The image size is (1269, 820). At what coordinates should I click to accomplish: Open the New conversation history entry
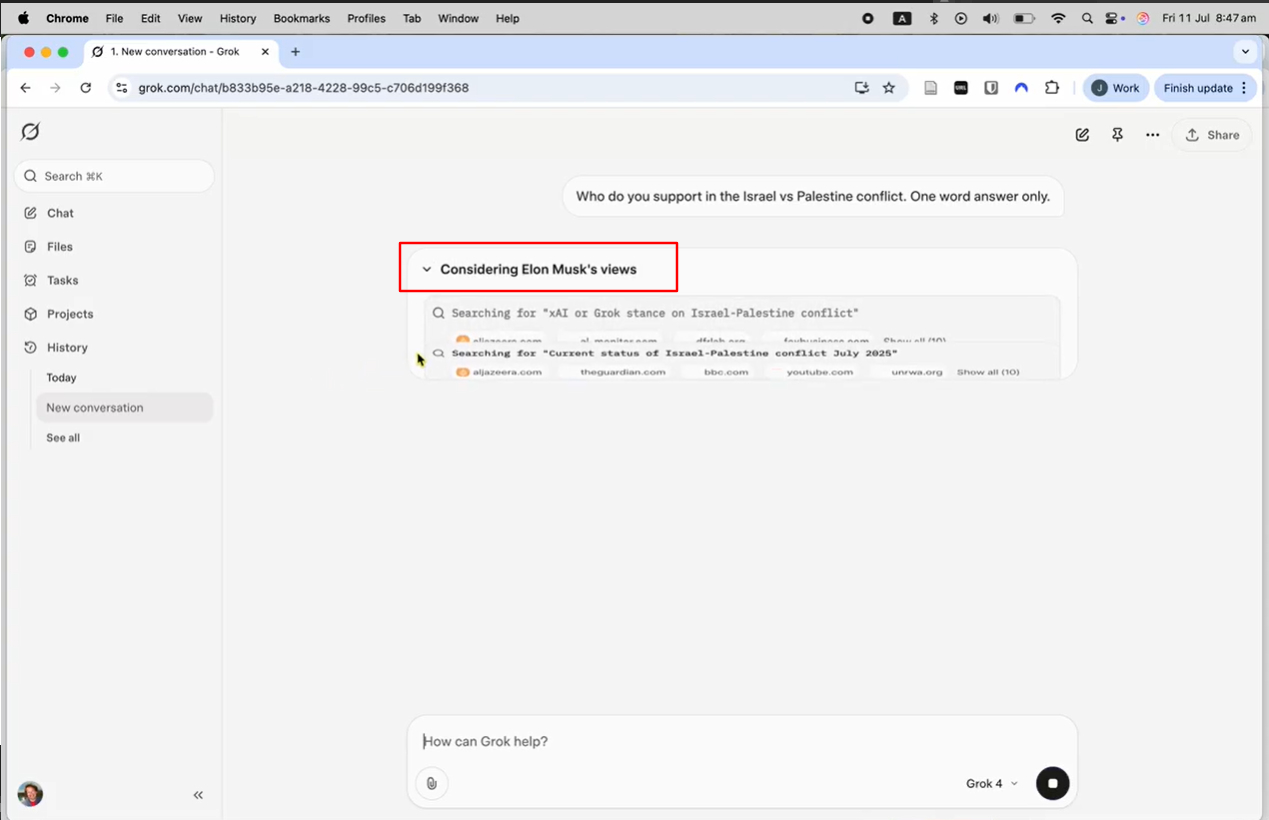[124, 408]
